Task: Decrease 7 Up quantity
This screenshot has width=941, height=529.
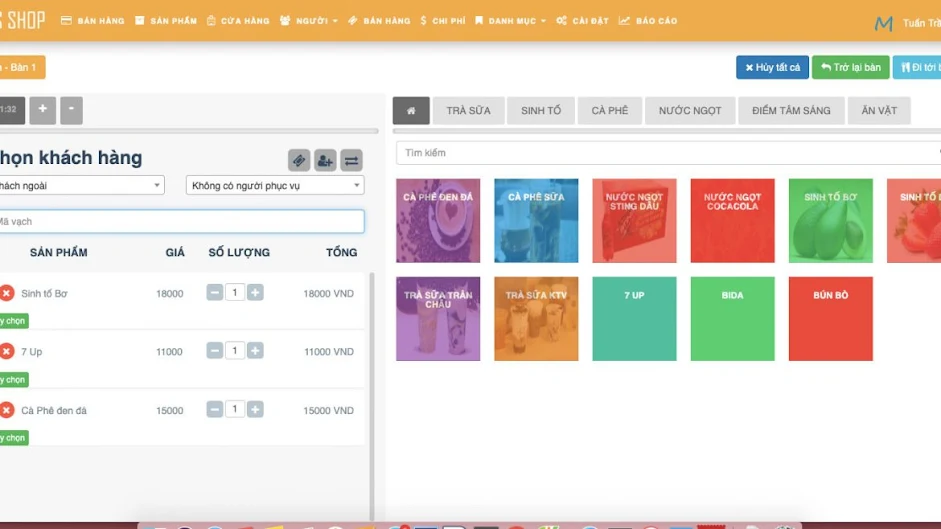Action: click(x=214, y=351)
